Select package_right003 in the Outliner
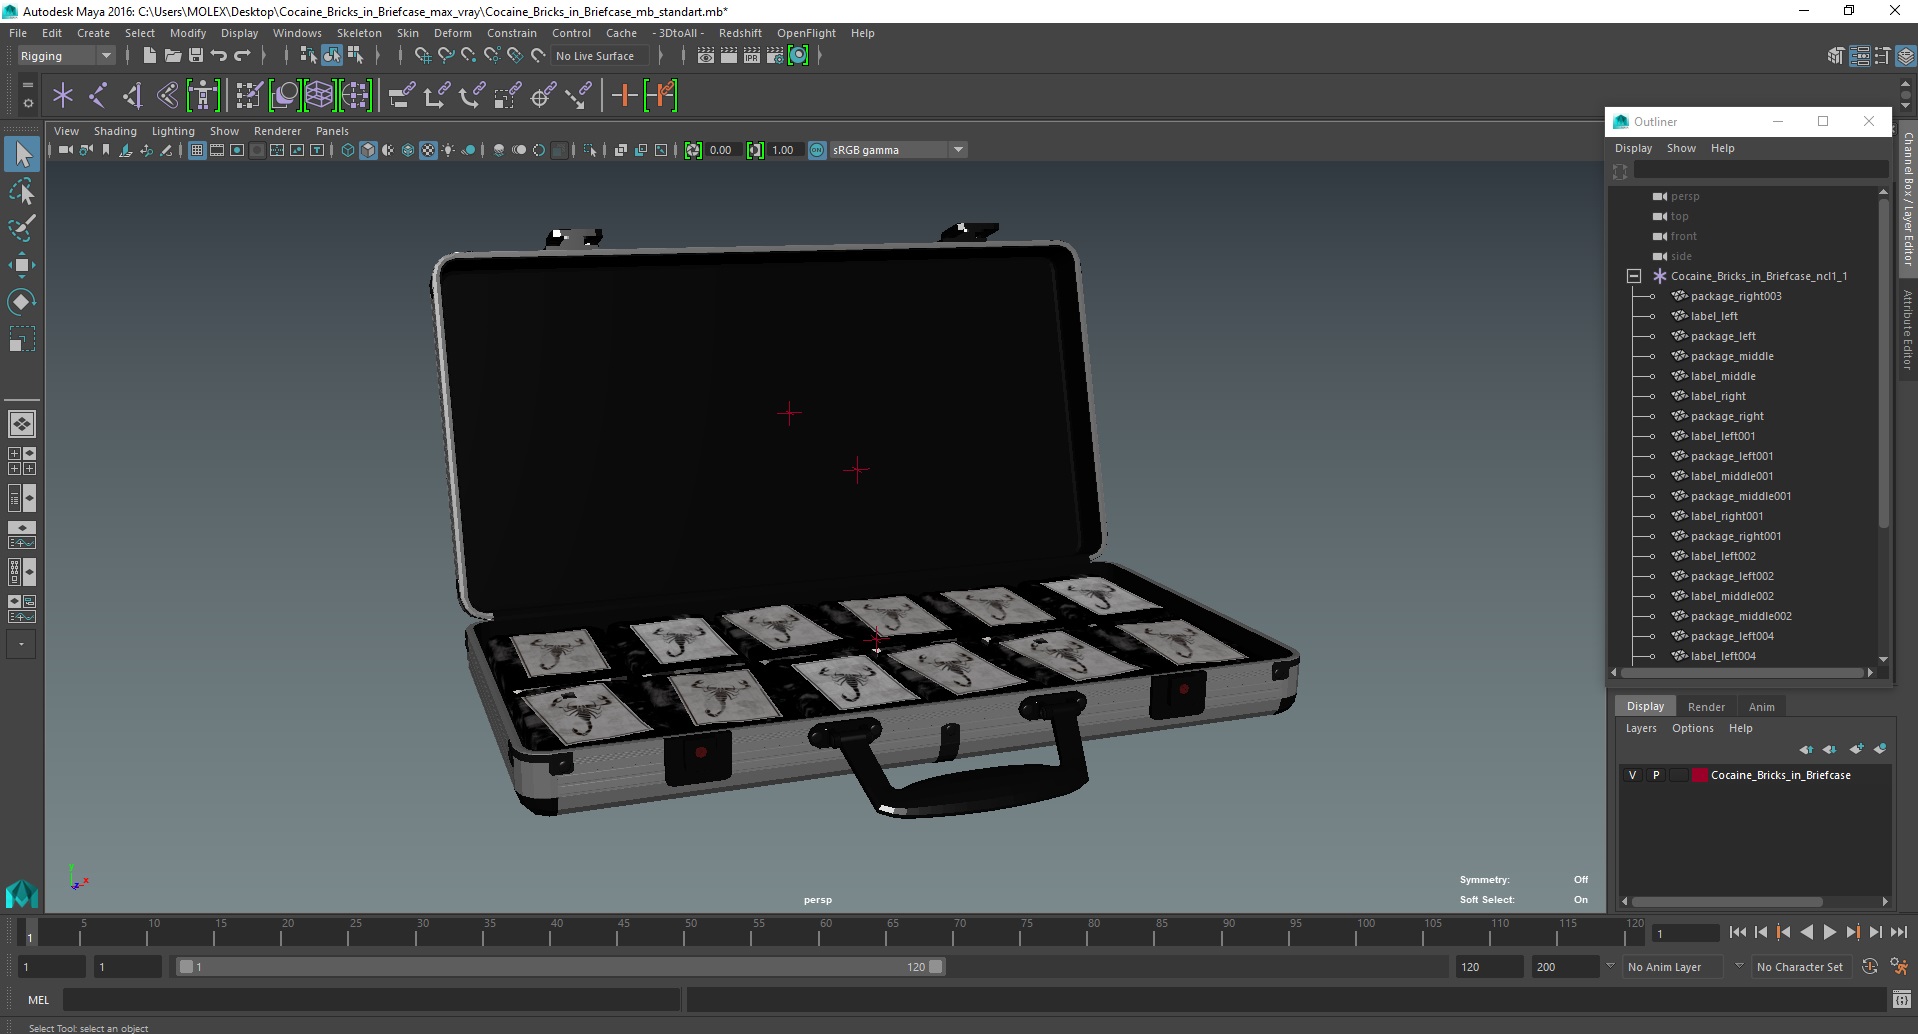Viewport: 1918px width, 1034px height. [x=1735, y=296]
